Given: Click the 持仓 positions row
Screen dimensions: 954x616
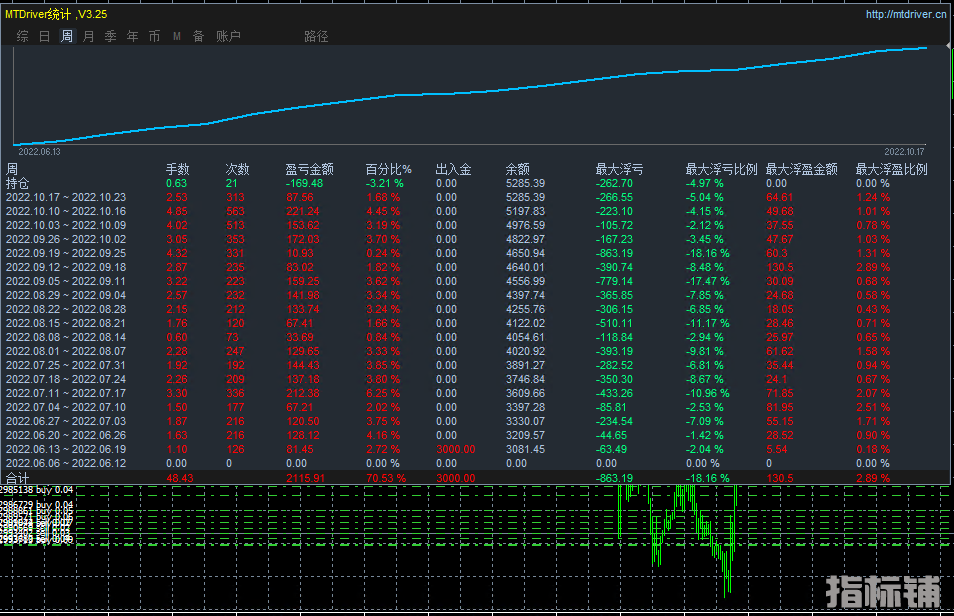Looking at the screenshot, I should pos(18,183).
